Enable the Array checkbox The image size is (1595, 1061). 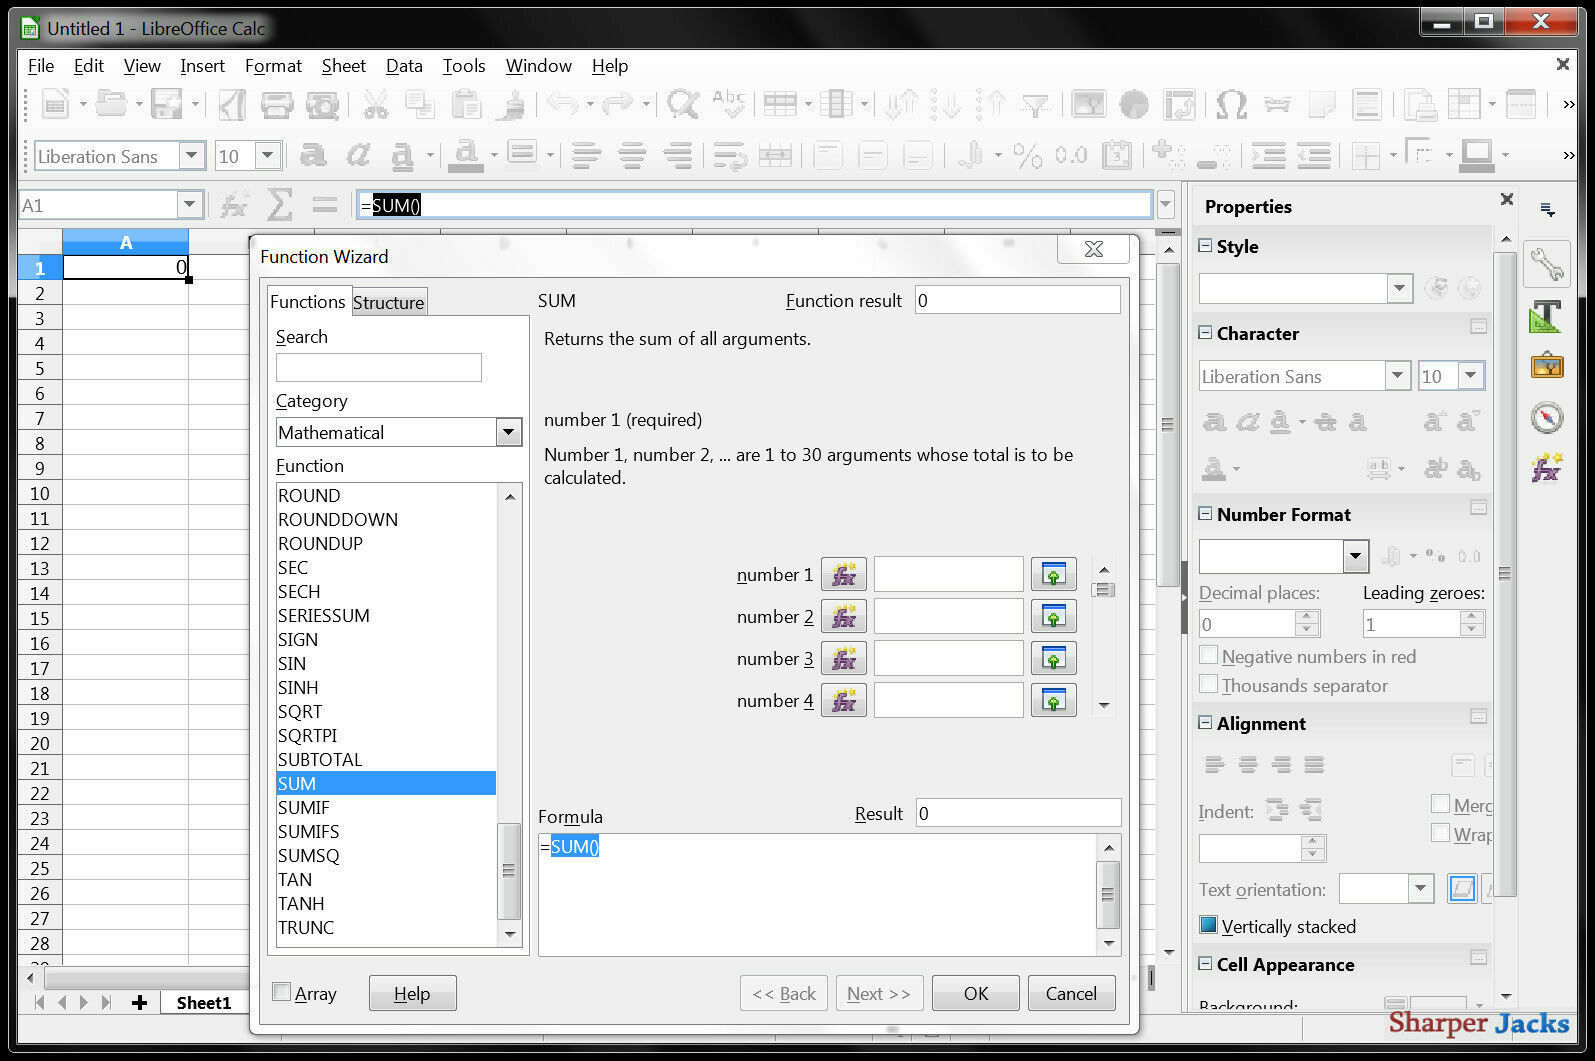click(282, 992)
